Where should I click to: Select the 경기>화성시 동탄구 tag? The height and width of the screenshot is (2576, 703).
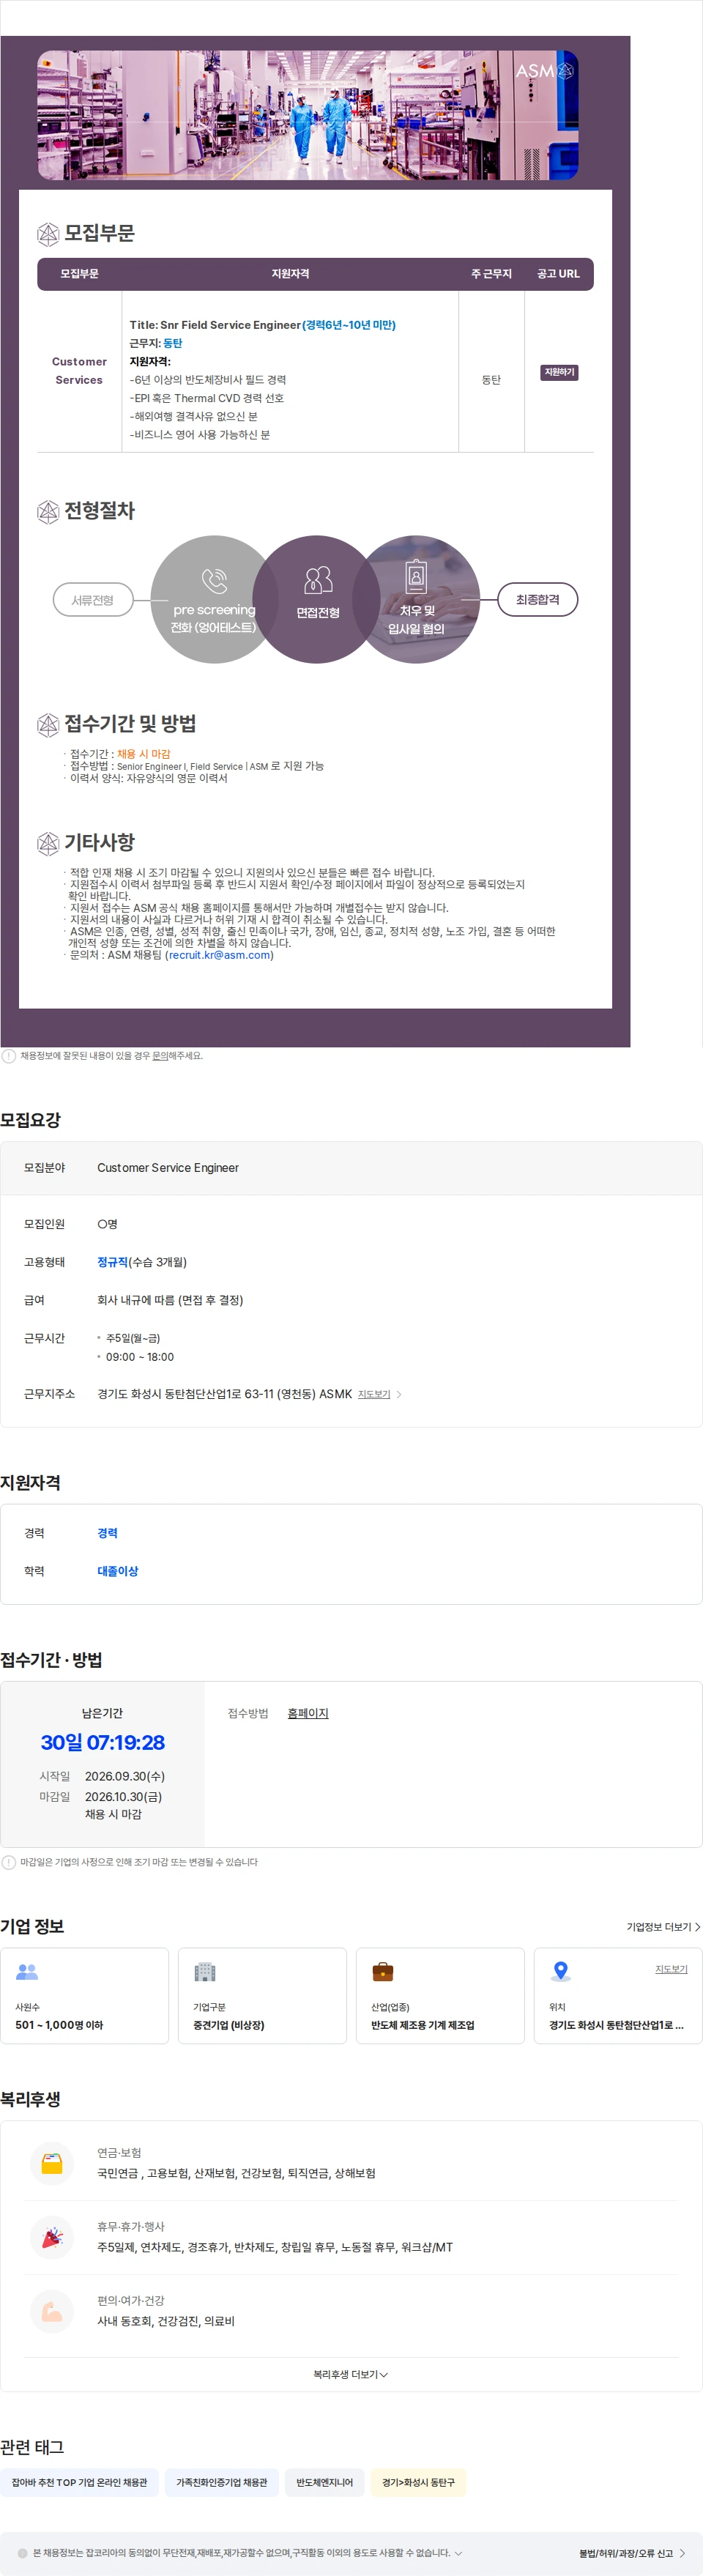418,2482
